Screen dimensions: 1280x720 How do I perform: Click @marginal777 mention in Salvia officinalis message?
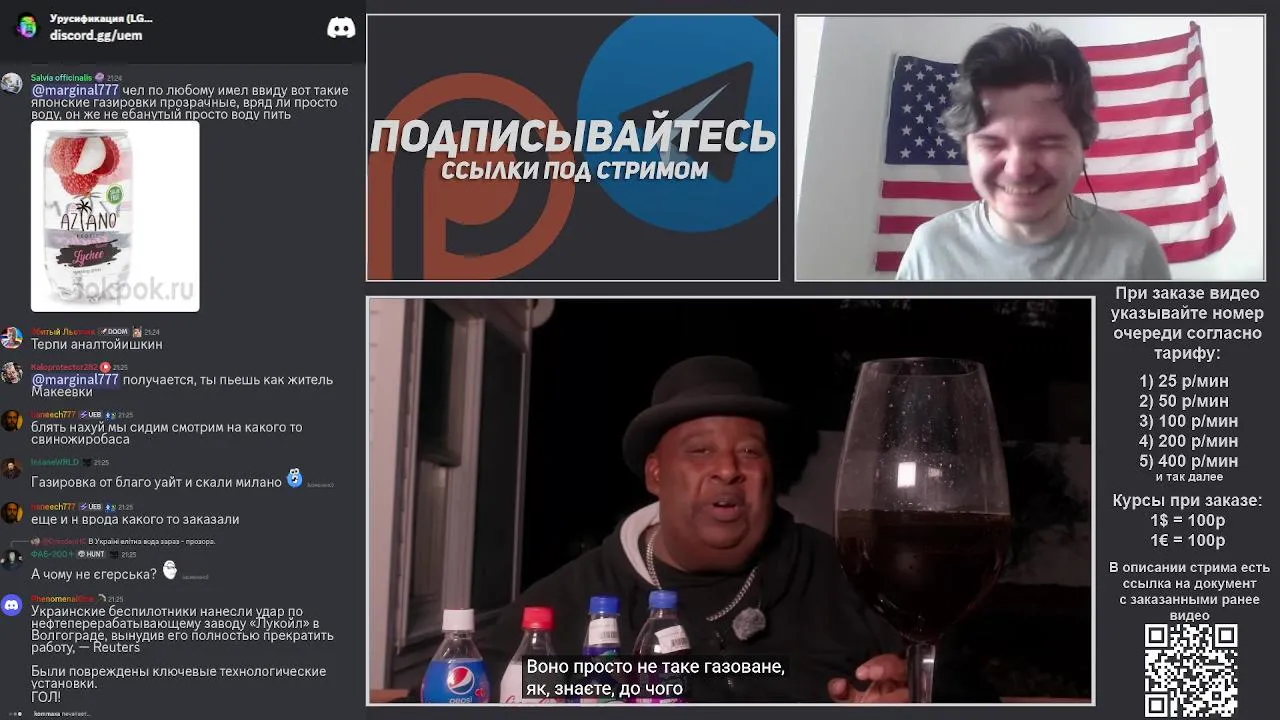(x=75, y=90)
